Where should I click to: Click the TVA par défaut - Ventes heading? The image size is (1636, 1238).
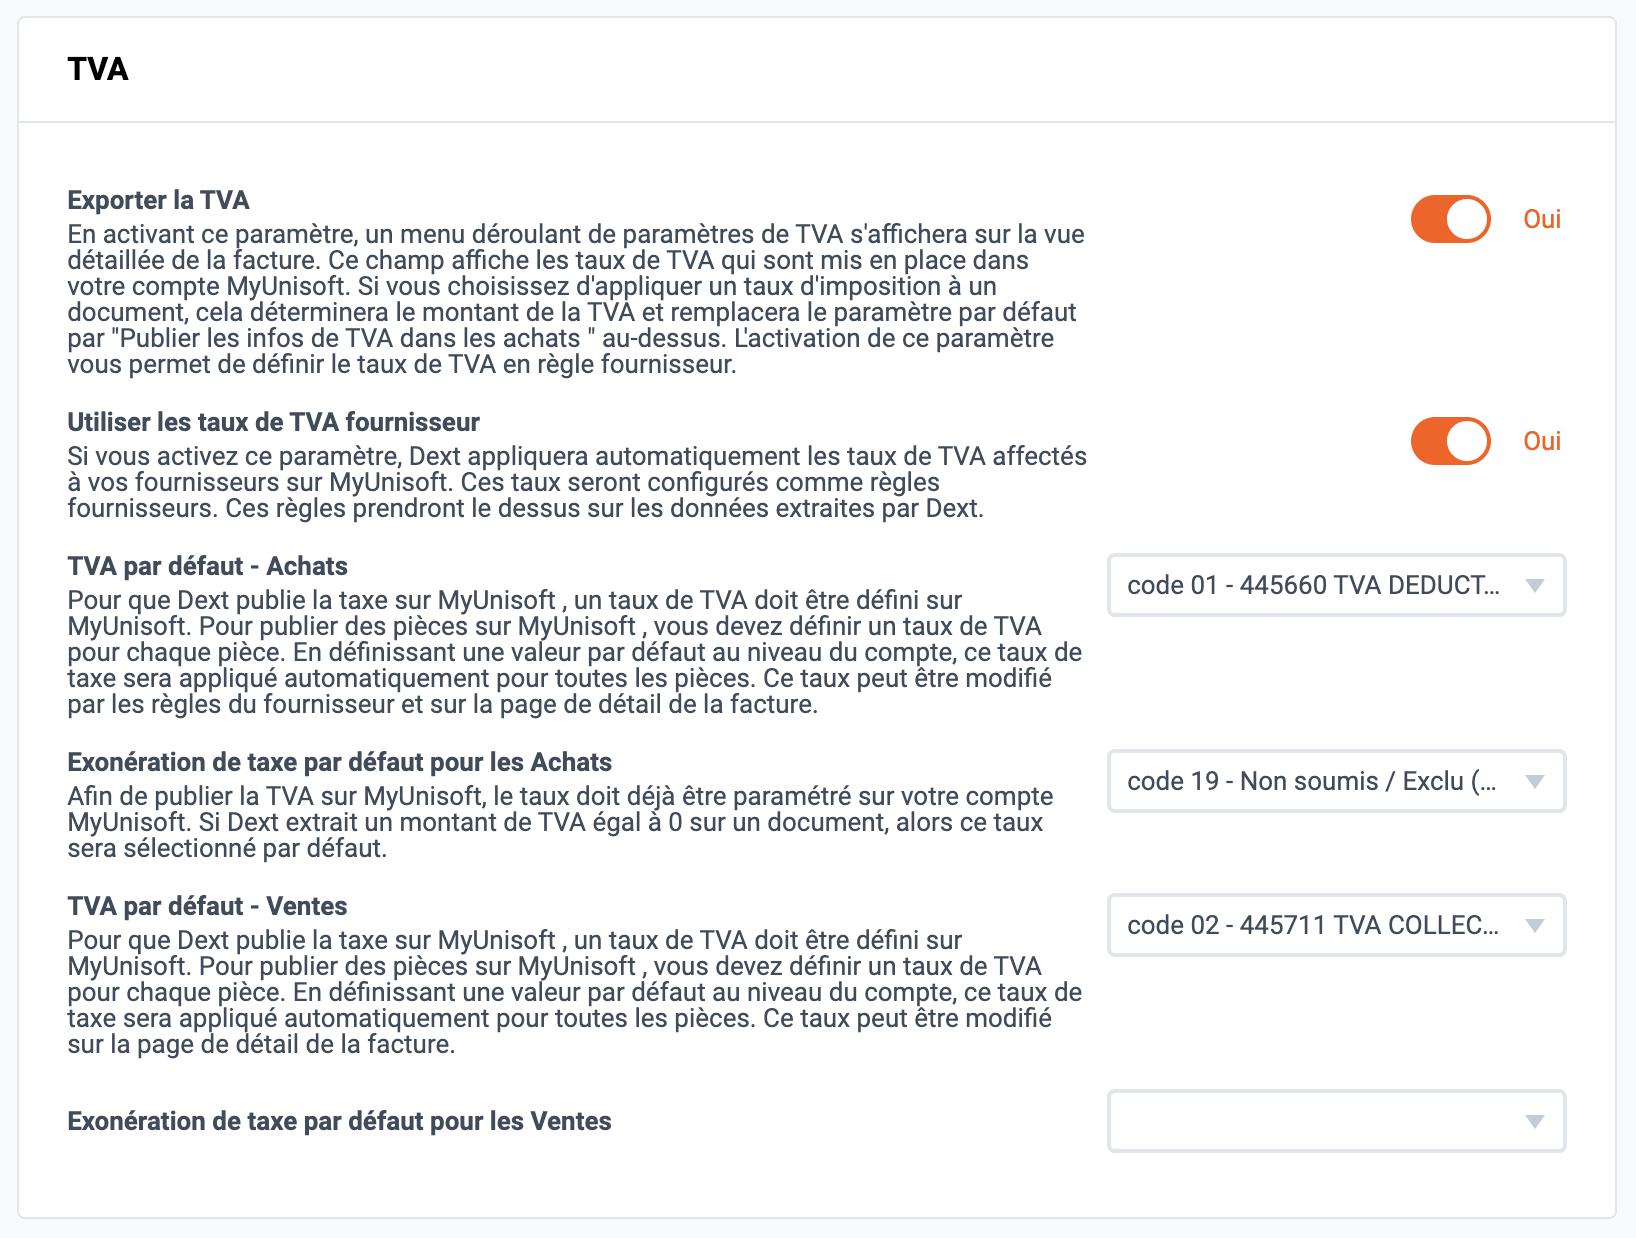[207, 906]
